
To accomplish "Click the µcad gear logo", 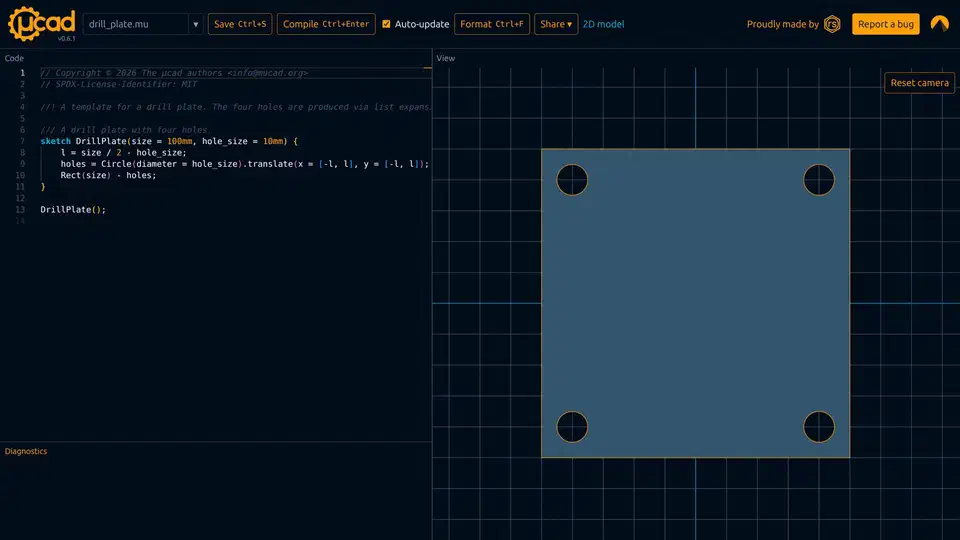I will click(x=41, y=23).
